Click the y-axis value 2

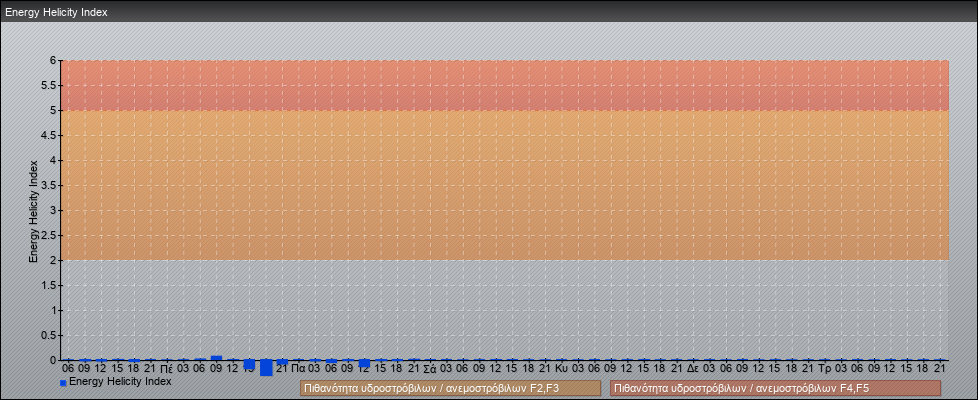53,260
